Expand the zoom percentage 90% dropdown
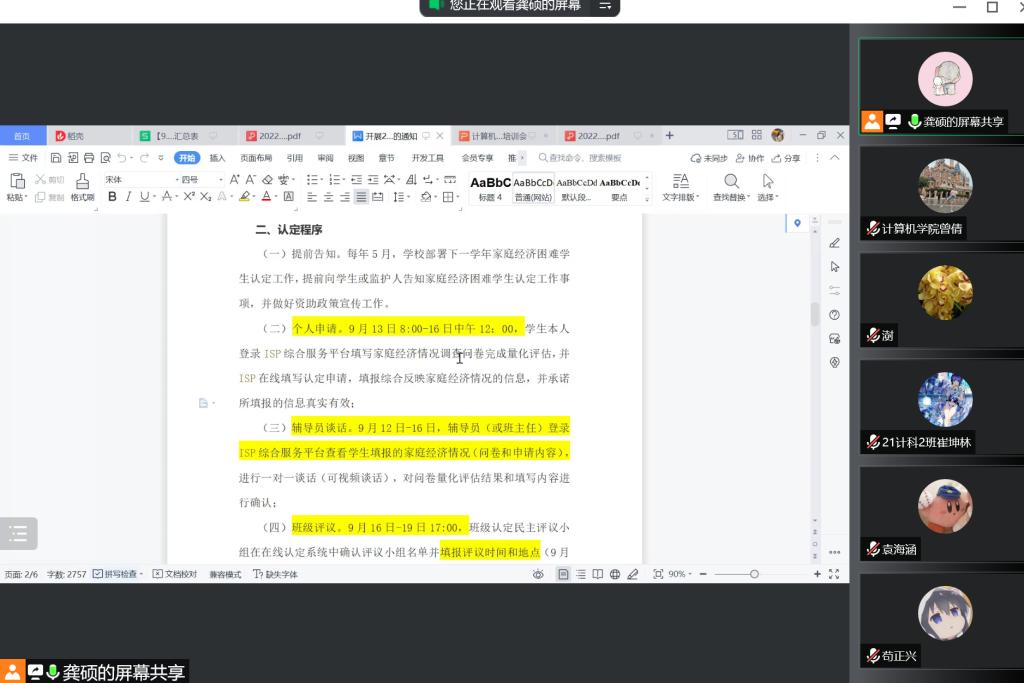The image size is (1024, 683). point(680,574)
